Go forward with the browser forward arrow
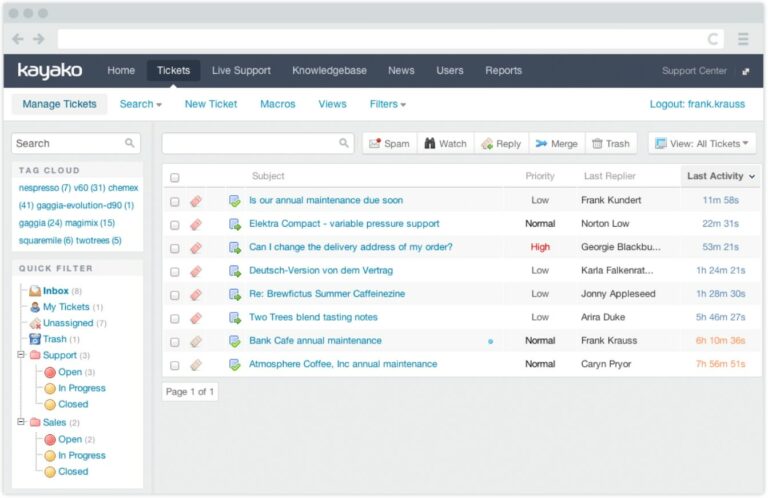Image resolution: width=768 pixels, height=498 pixels. pos(39,39)
